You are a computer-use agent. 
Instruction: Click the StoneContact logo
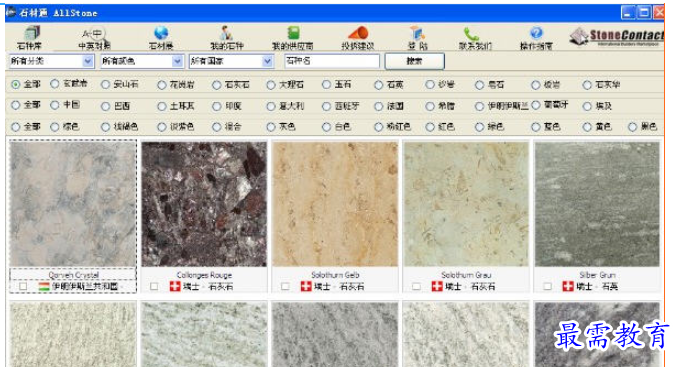(x=617, y=37)
